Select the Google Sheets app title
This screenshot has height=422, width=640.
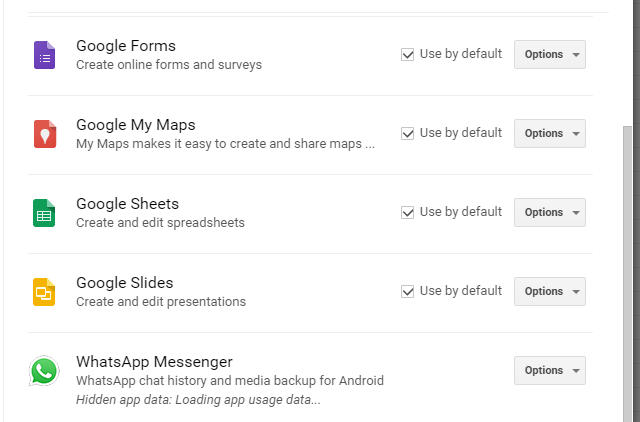(127, 204)
